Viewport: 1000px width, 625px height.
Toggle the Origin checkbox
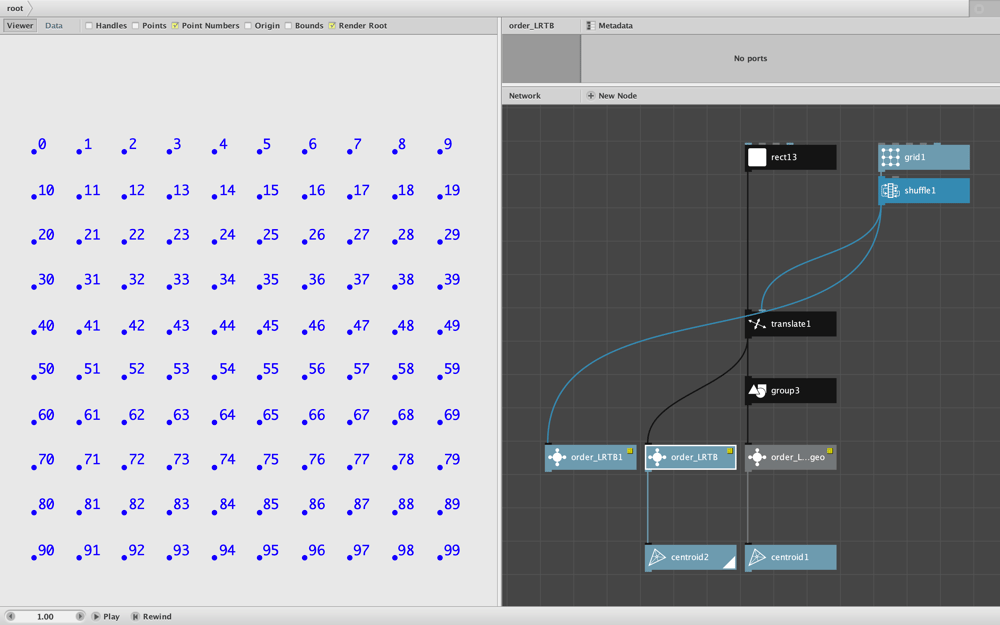[x=248, y=26]
